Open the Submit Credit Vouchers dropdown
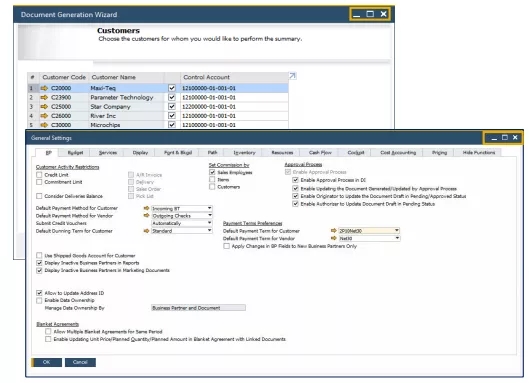Screen dimensions: 531x383 [x=209, y=223]
